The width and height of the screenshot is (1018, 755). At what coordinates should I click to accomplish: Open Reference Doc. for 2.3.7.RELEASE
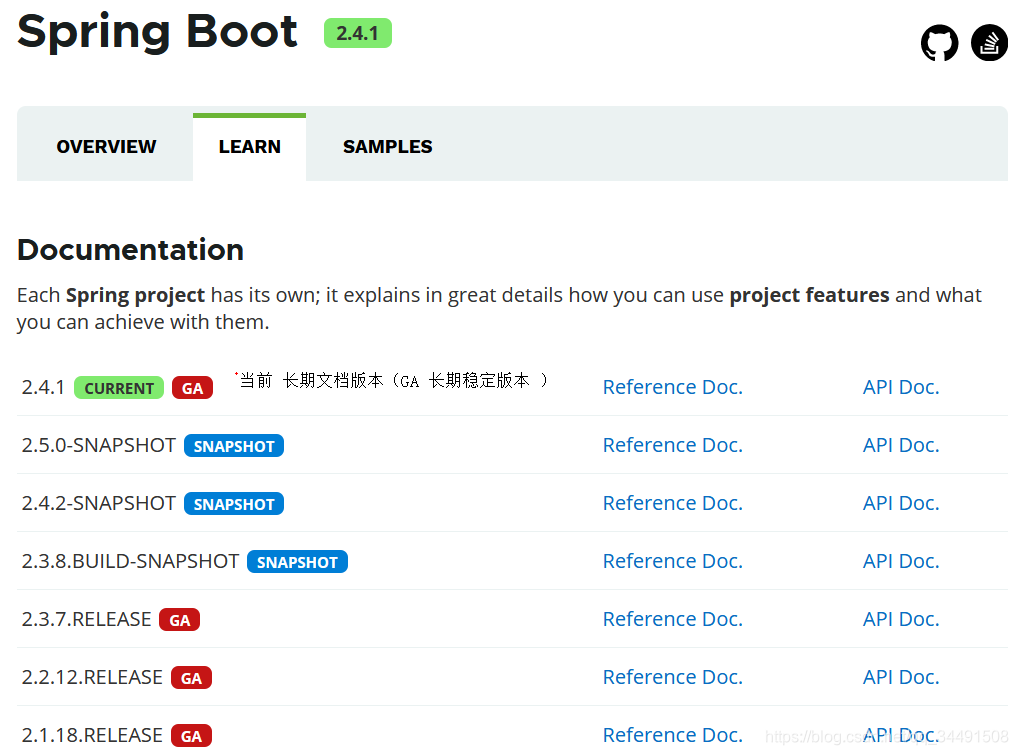click(x=673, y=619)
